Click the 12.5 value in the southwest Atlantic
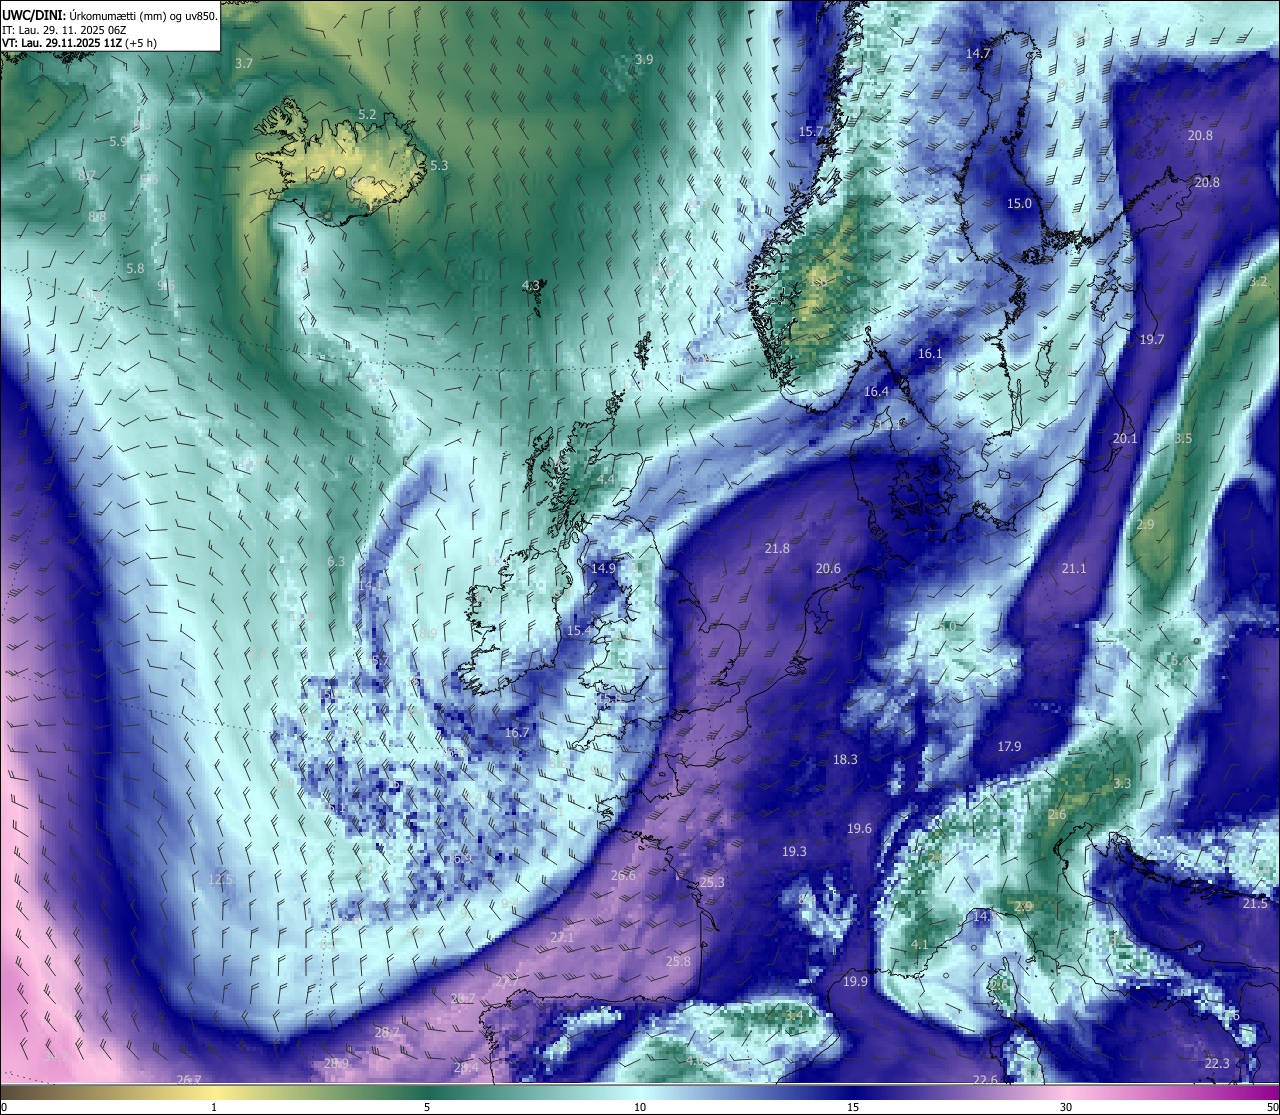Image resolution: width=1280 pixels, height=1115 pixels. point(221,879)
